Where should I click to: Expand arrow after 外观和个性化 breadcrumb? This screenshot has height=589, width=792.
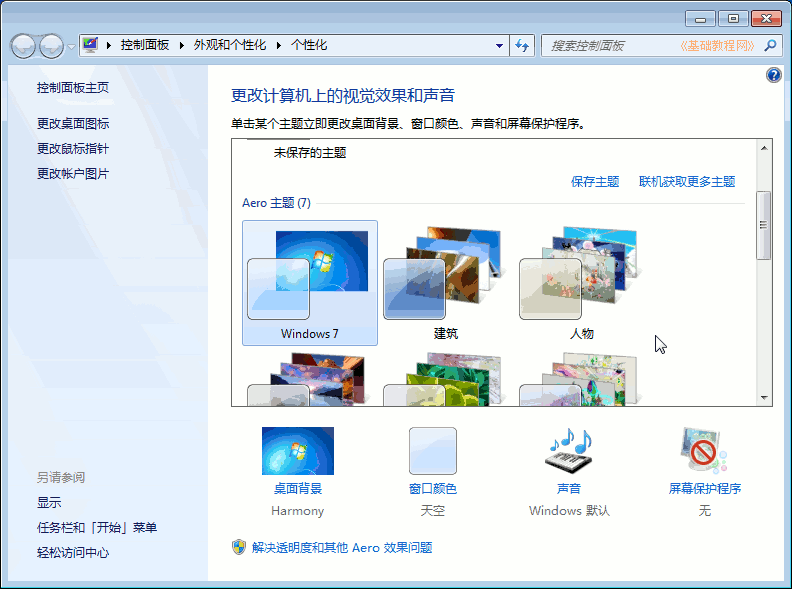click(x=278, y=45)
